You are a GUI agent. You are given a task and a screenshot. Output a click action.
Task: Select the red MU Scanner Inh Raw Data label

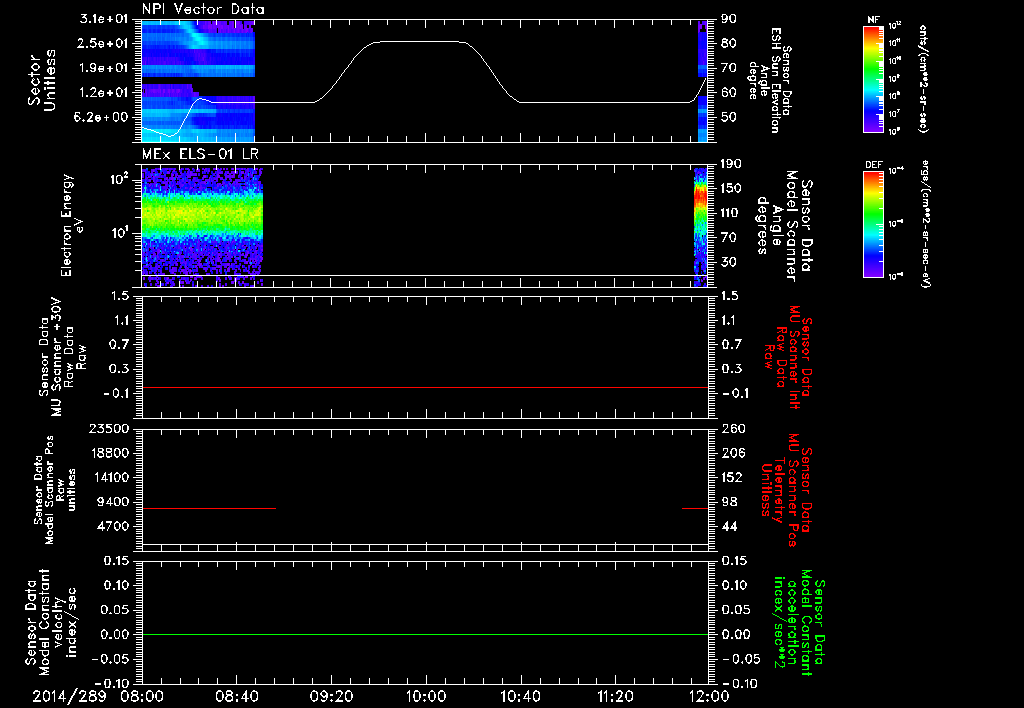[788, 357]
